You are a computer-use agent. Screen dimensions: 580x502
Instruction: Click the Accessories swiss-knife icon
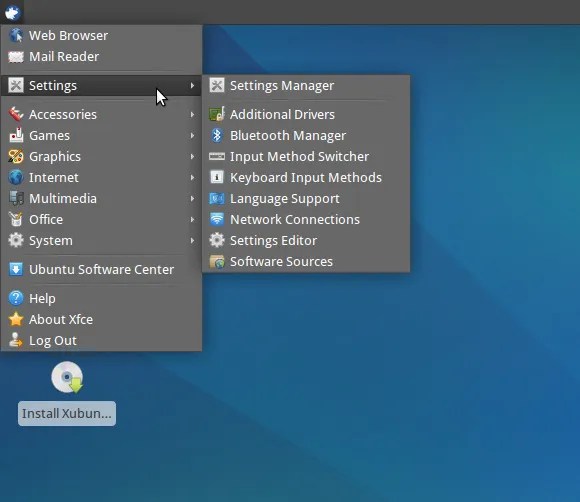(x=16, y=114)
